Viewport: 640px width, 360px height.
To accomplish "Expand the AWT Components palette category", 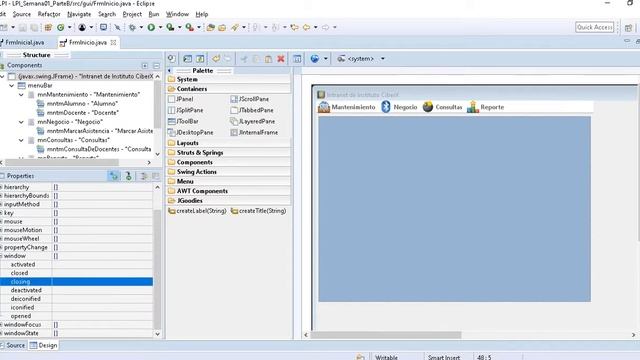I will (229, 191).
